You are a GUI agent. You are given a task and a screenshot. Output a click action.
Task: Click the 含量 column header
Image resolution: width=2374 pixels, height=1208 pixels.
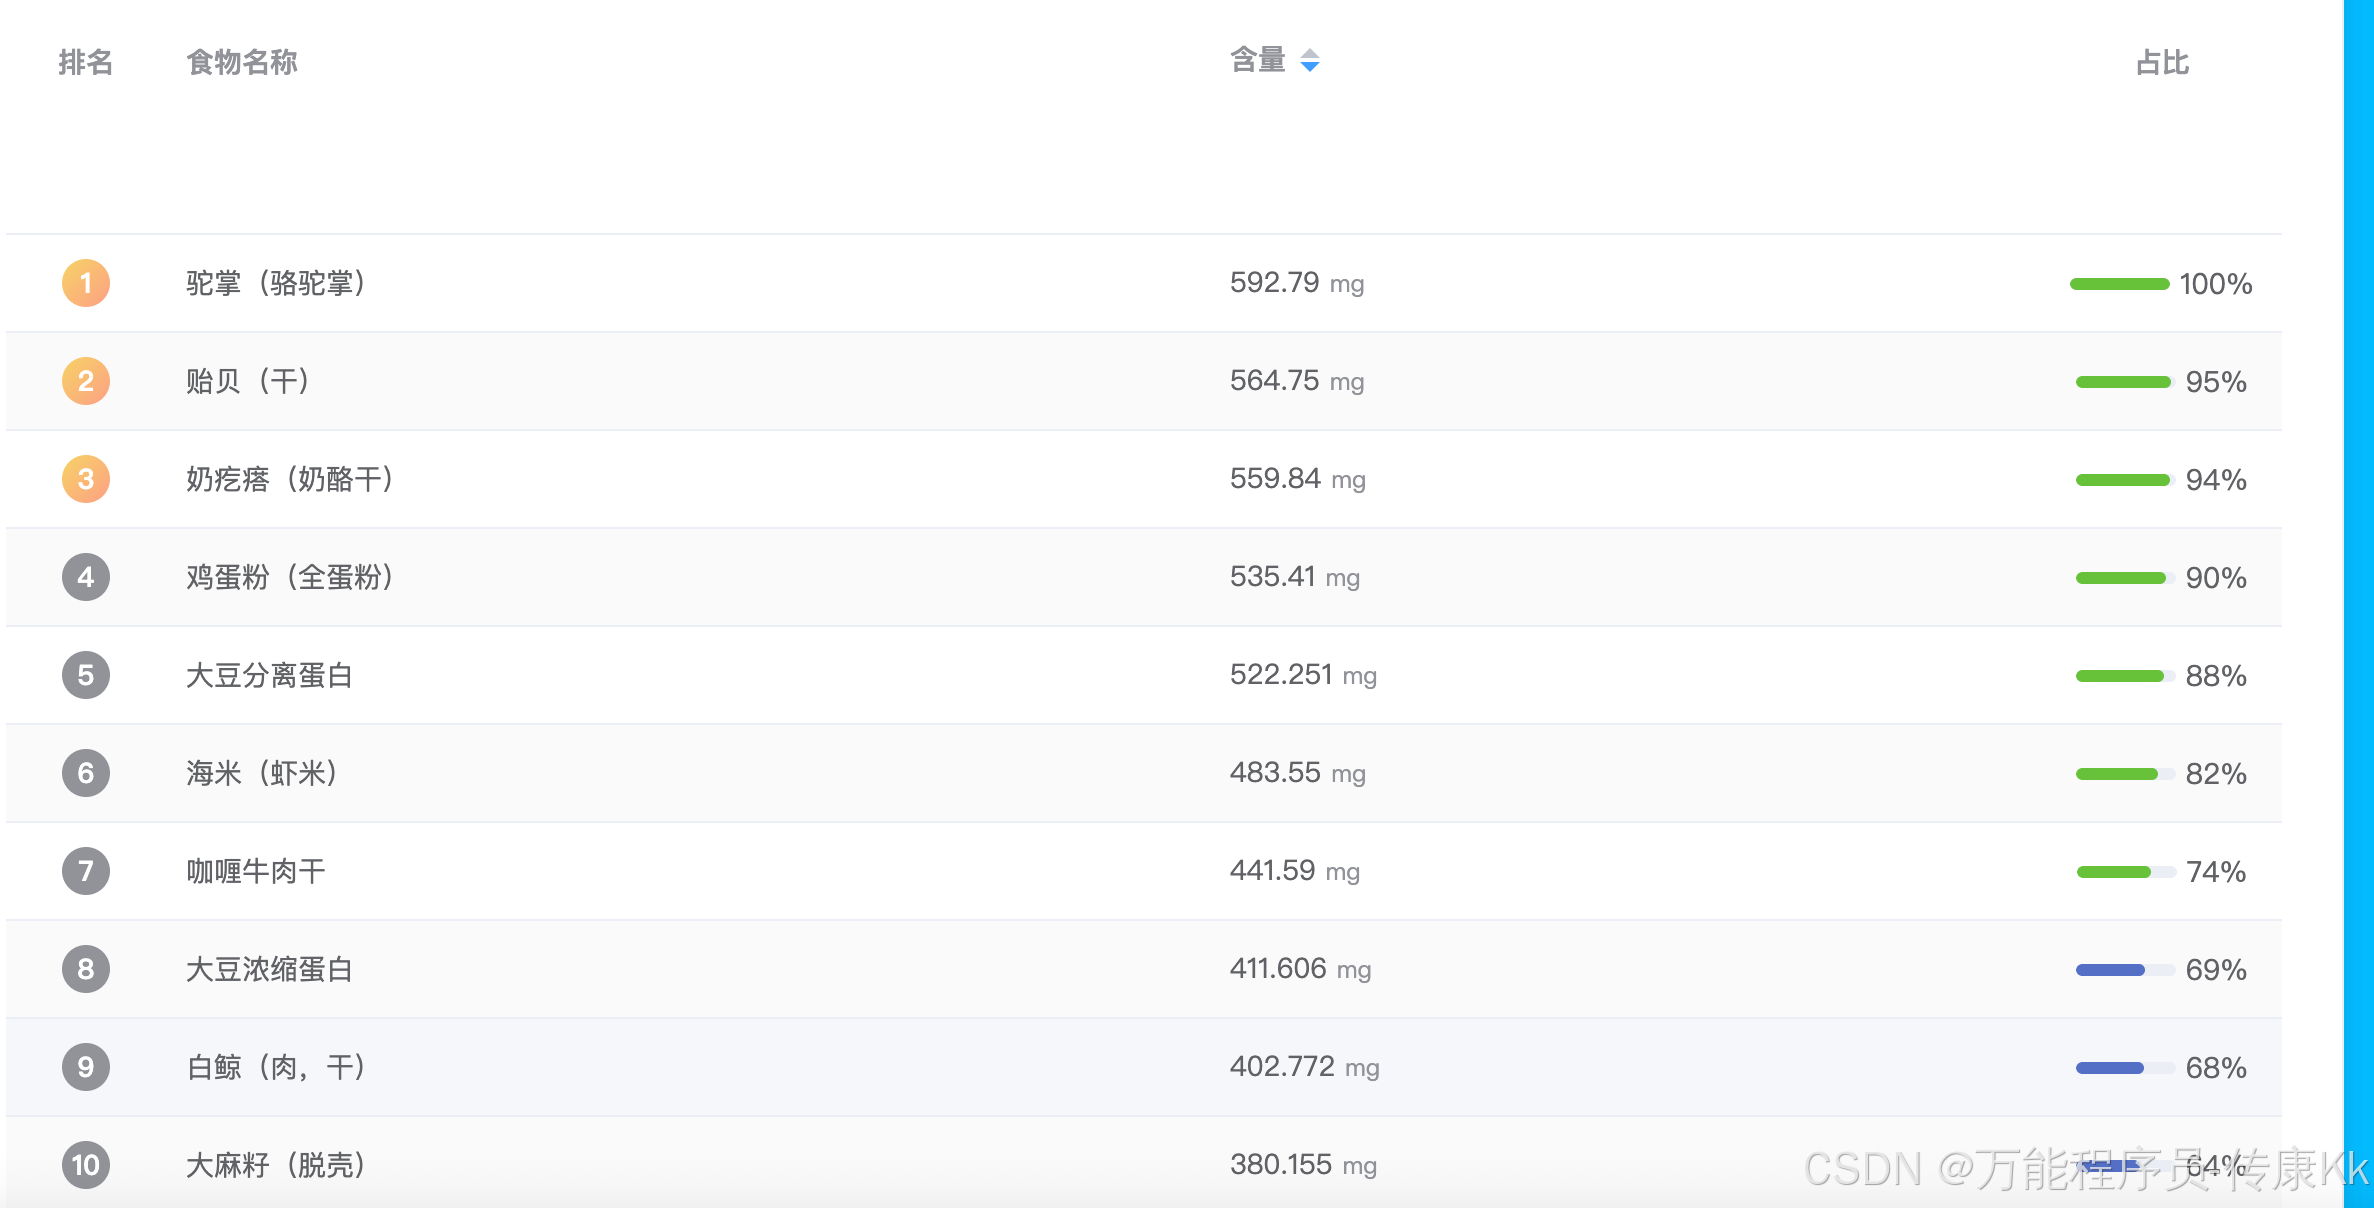pyautogui.click(x=1258, y=61)
